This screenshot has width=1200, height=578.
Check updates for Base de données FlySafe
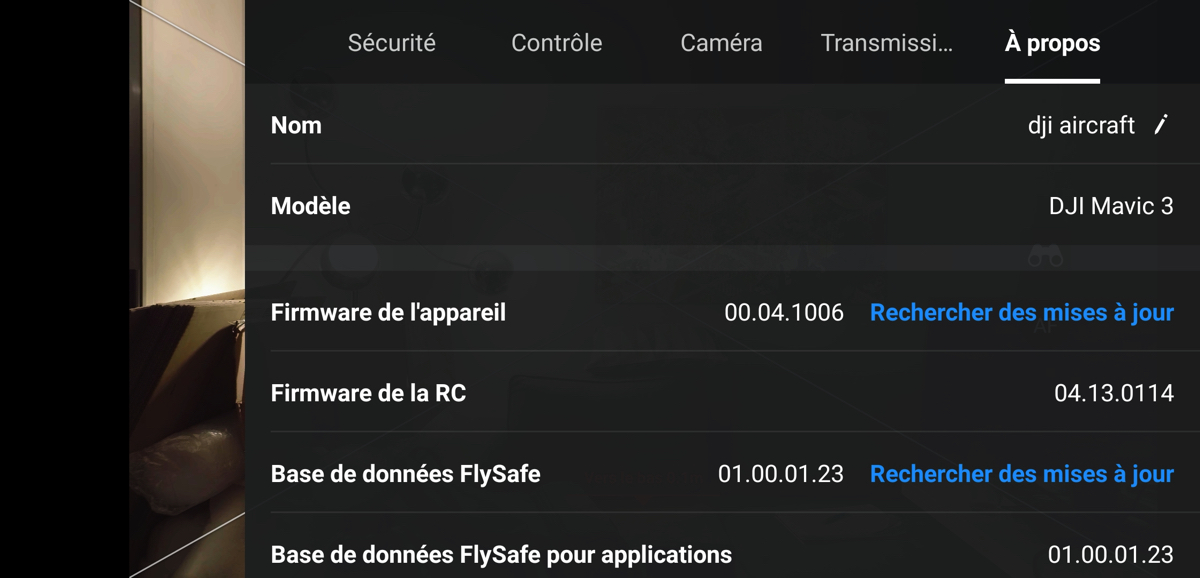pos(1021,474)
